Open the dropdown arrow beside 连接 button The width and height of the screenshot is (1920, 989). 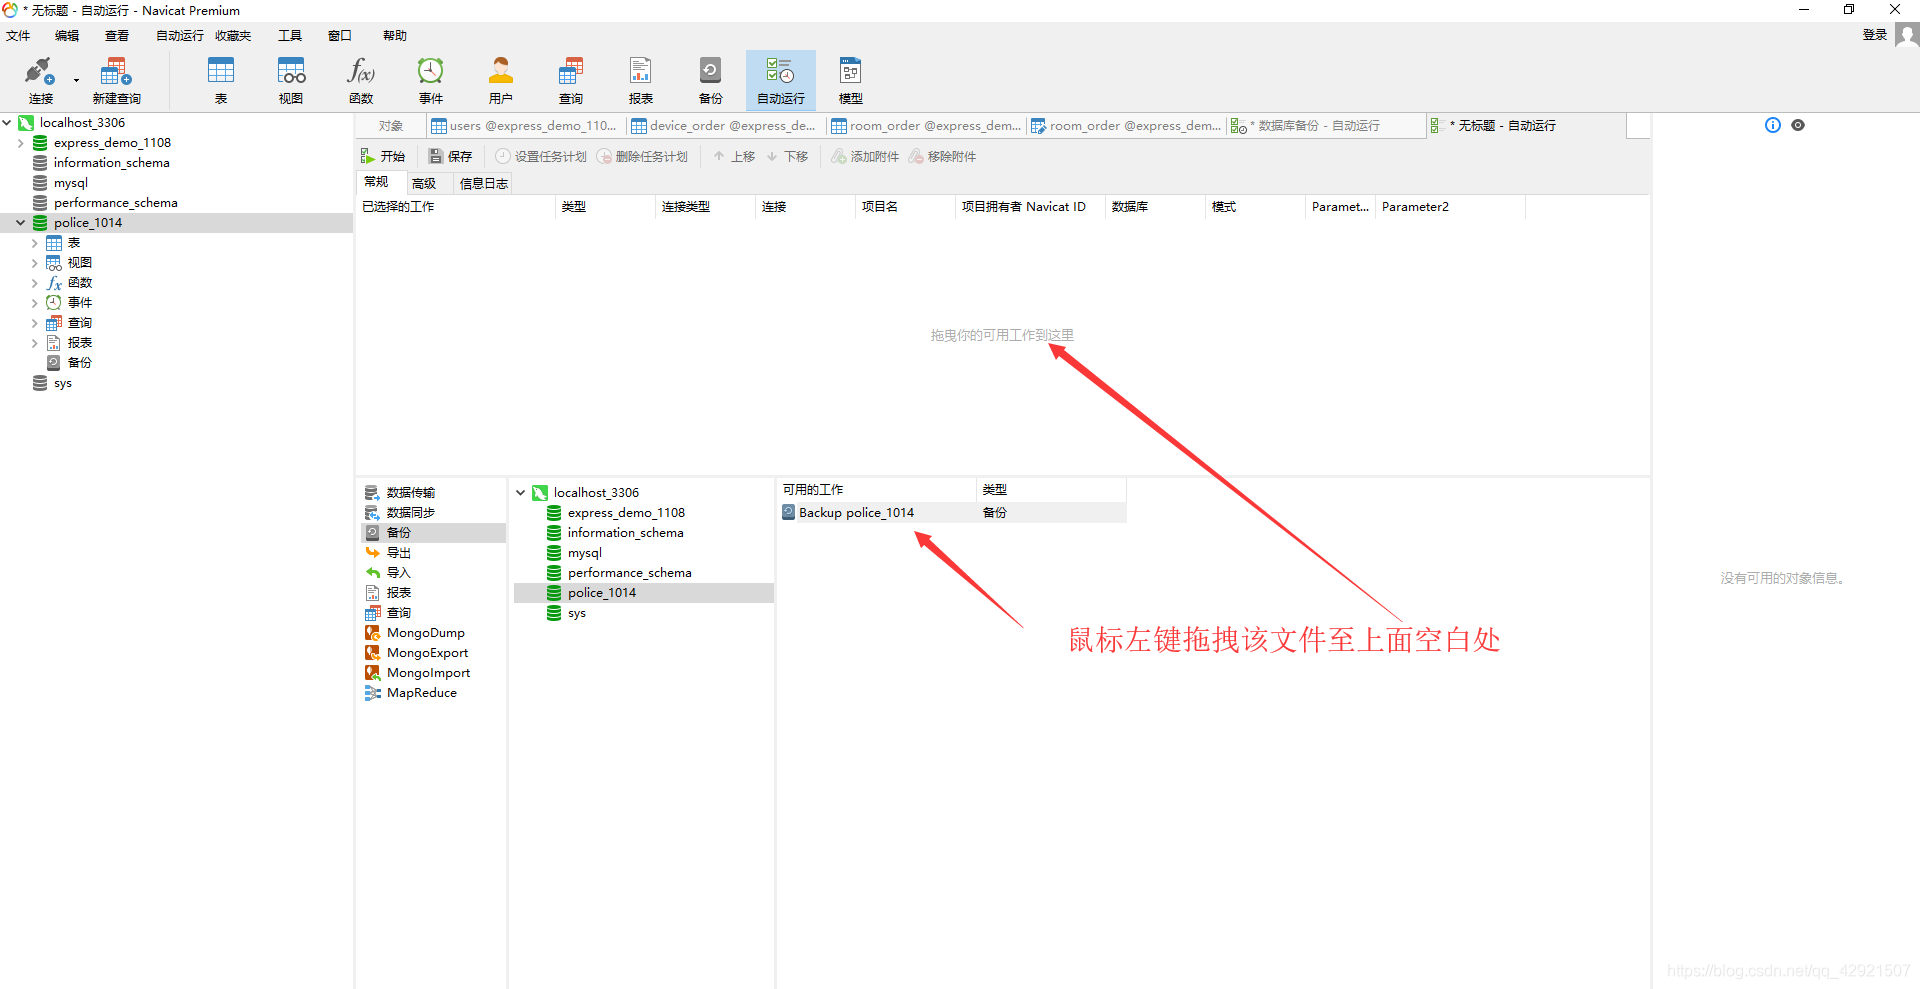[x=76, y=80]
